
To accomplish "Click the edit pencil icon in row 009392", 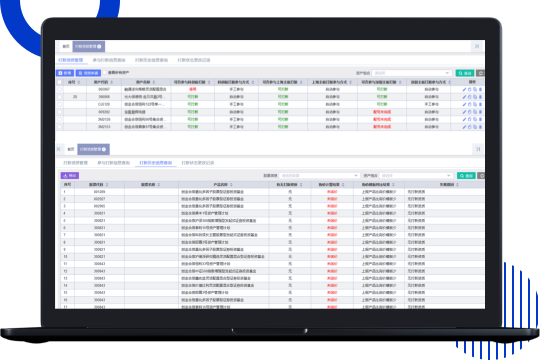I will click(464, 112).
